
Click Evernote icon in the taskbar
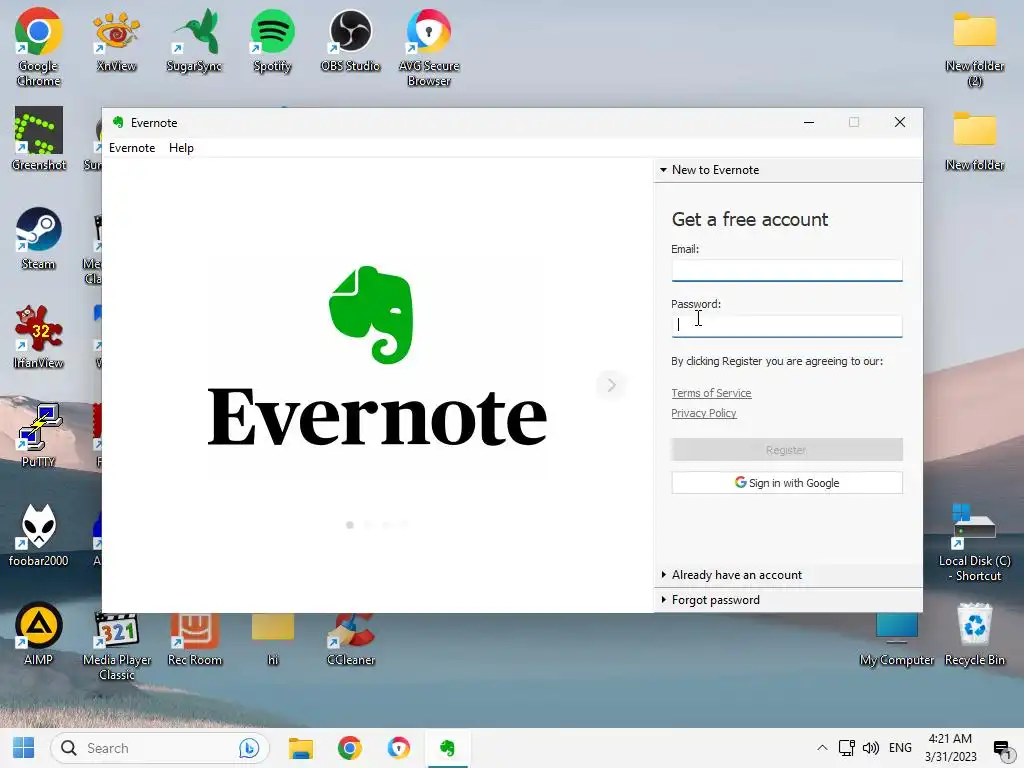coord(447,748)
